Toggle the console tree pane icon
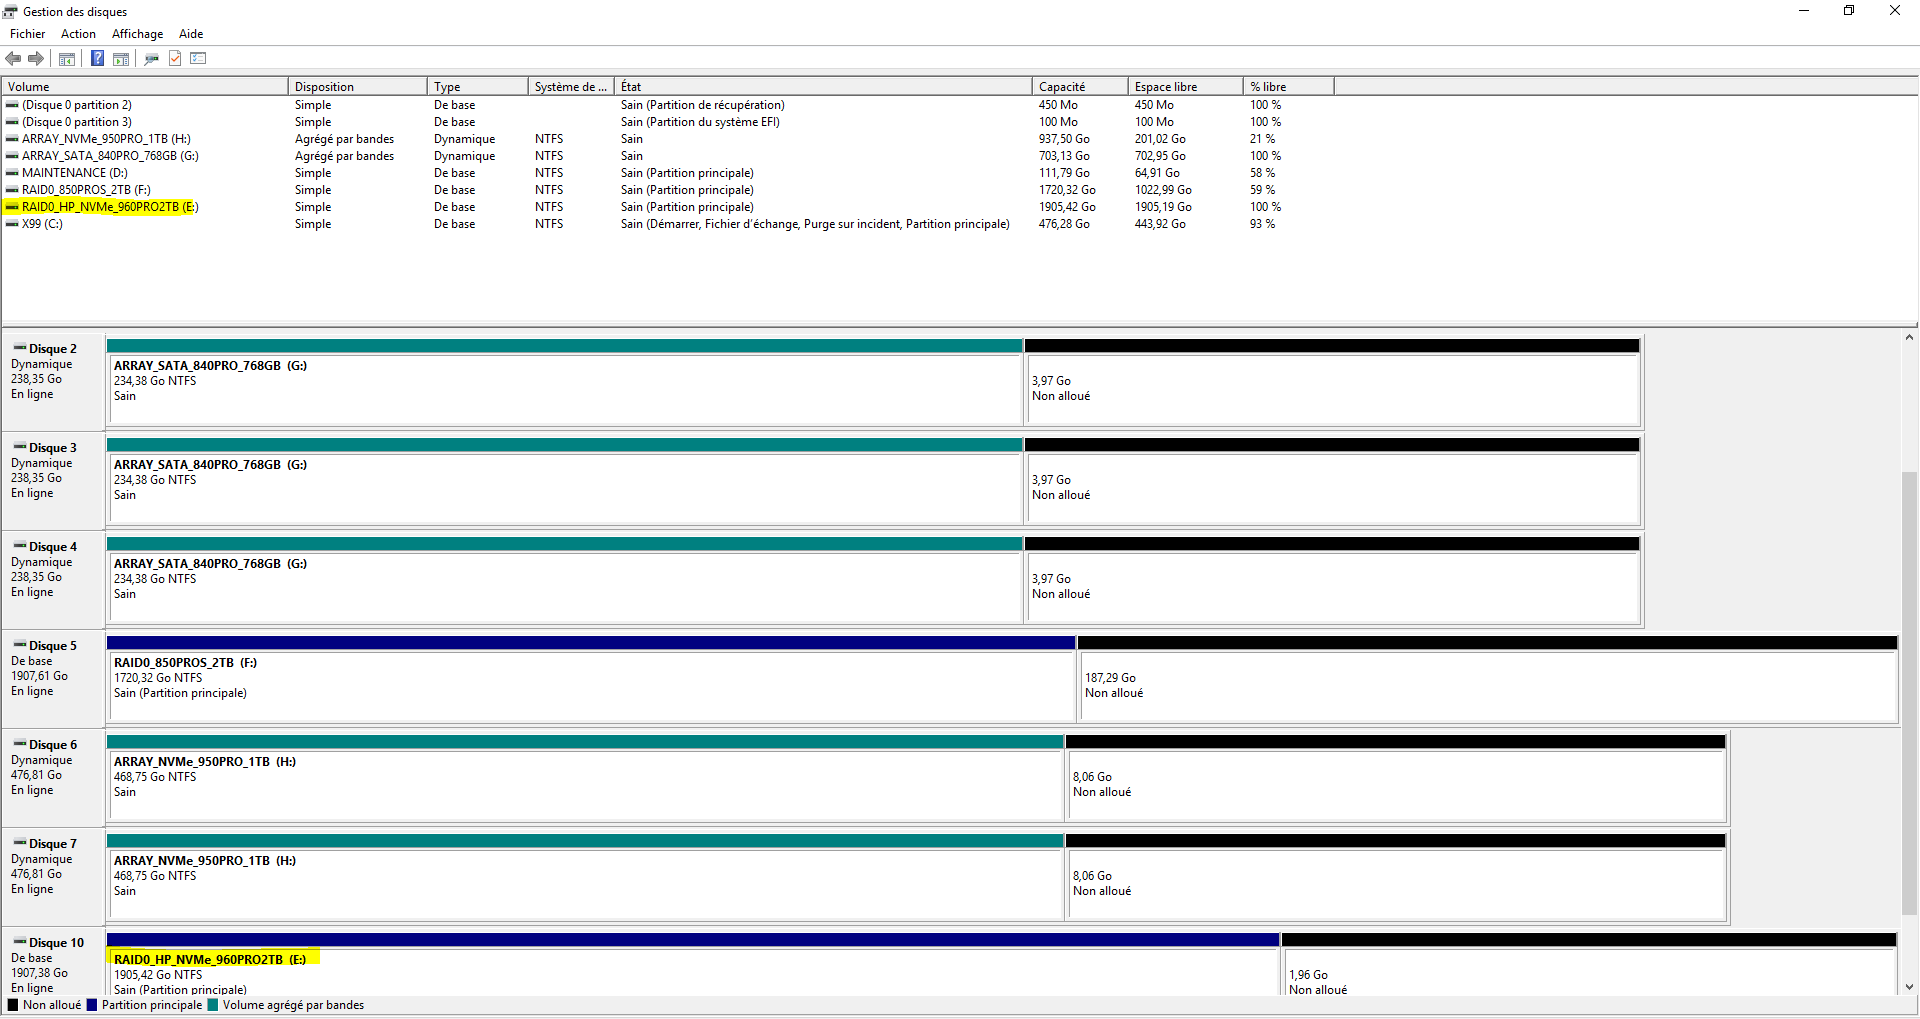The width and height of the screenshot is (1920, 1019). [67, 59]
